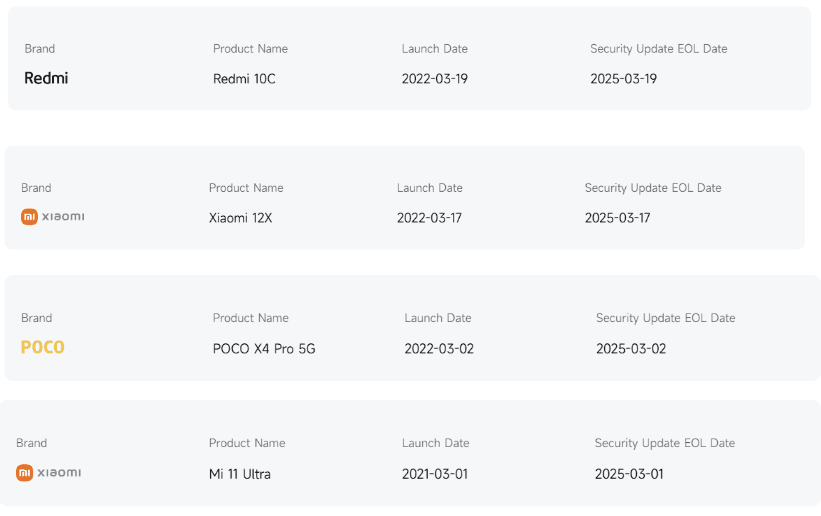This screenshot has height=516, width=821.
Task: Click Xiaomi logo beside Xiaomi 12X
Action: point(52,217)
